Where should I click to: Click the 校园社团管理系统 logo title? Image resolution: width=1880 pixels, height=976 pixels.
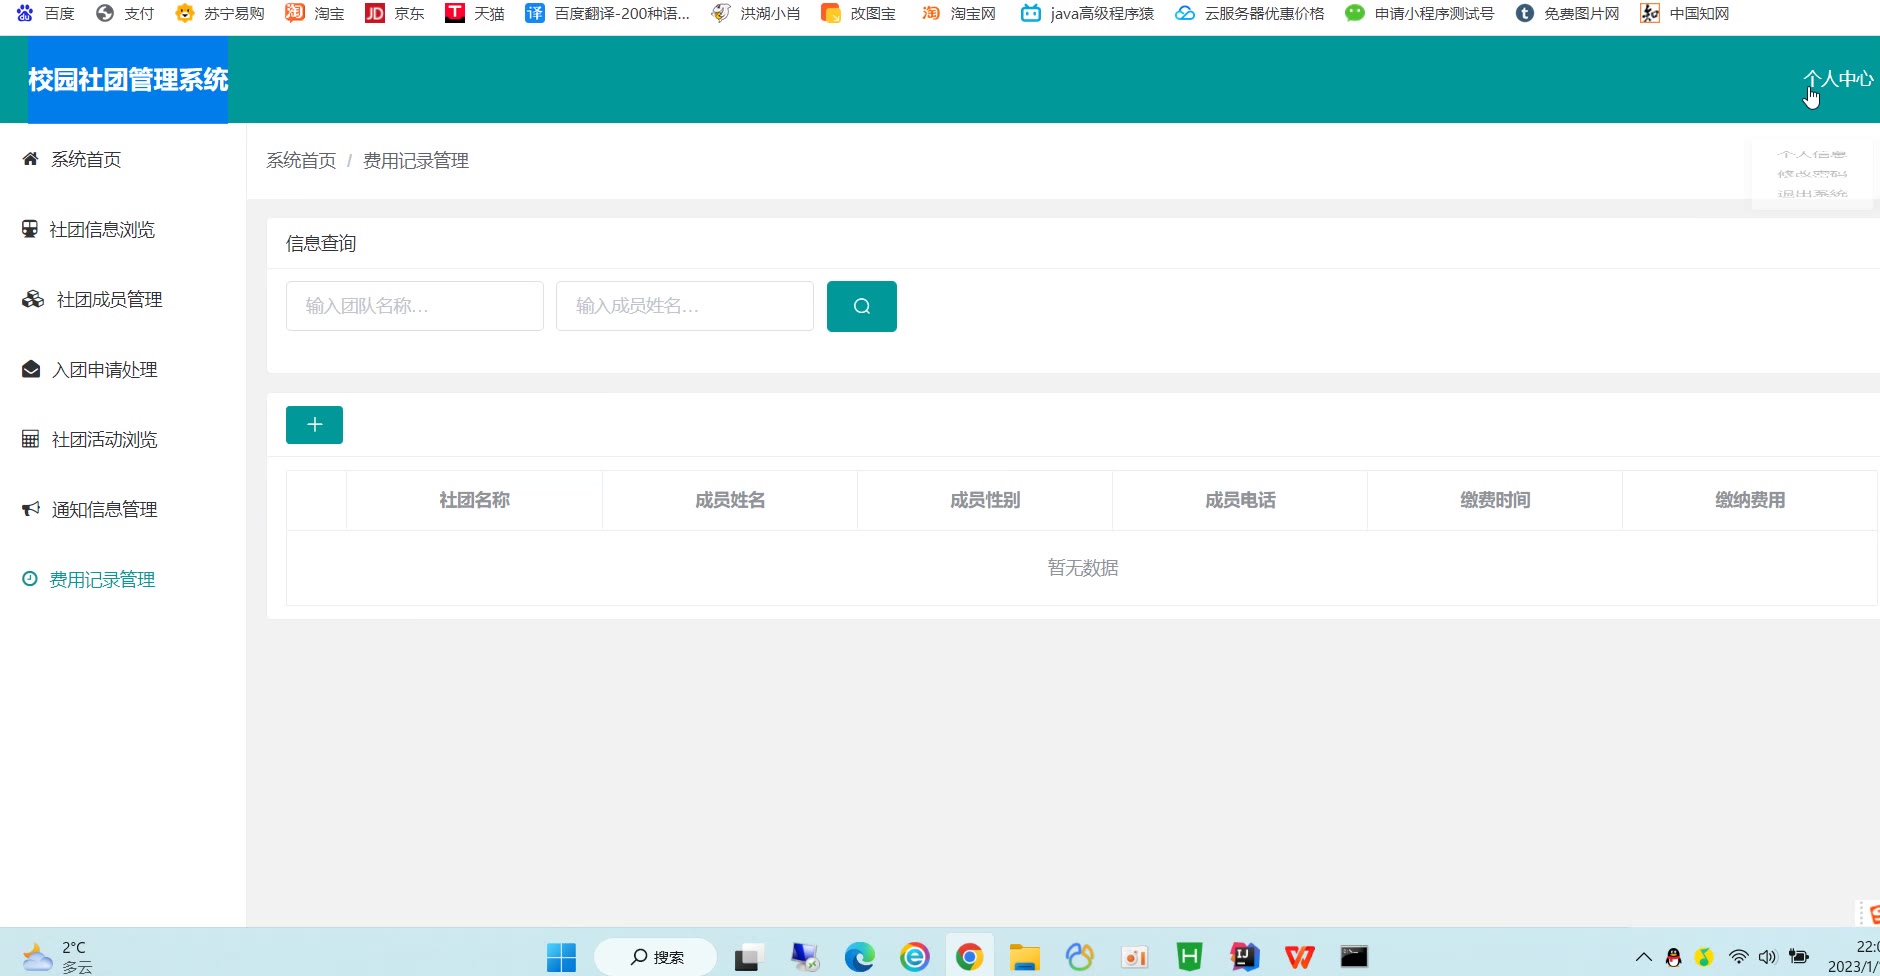pyautogui.click(x=128, y=80)
